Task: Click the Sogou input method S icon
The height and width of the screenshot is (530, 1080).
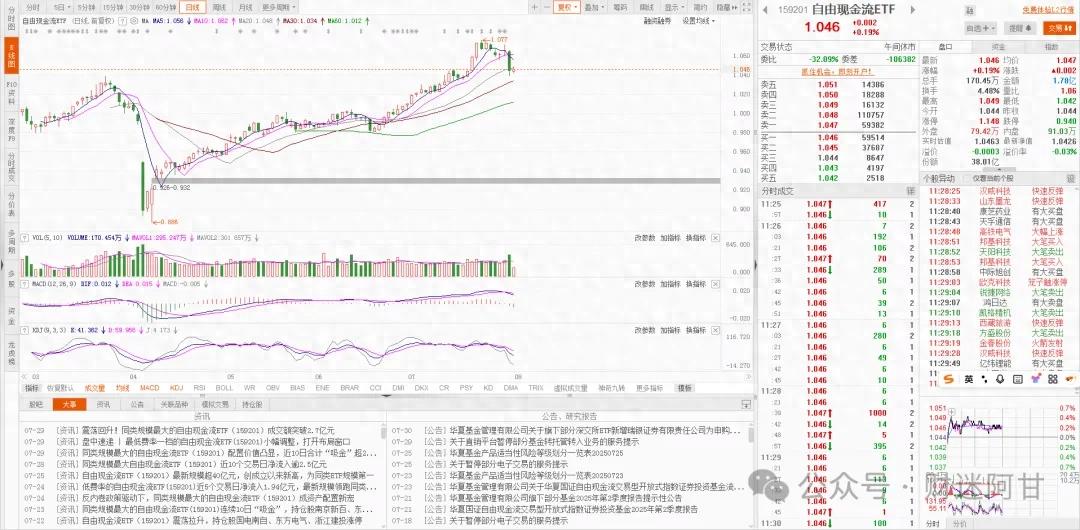Action: coord(948,379)
